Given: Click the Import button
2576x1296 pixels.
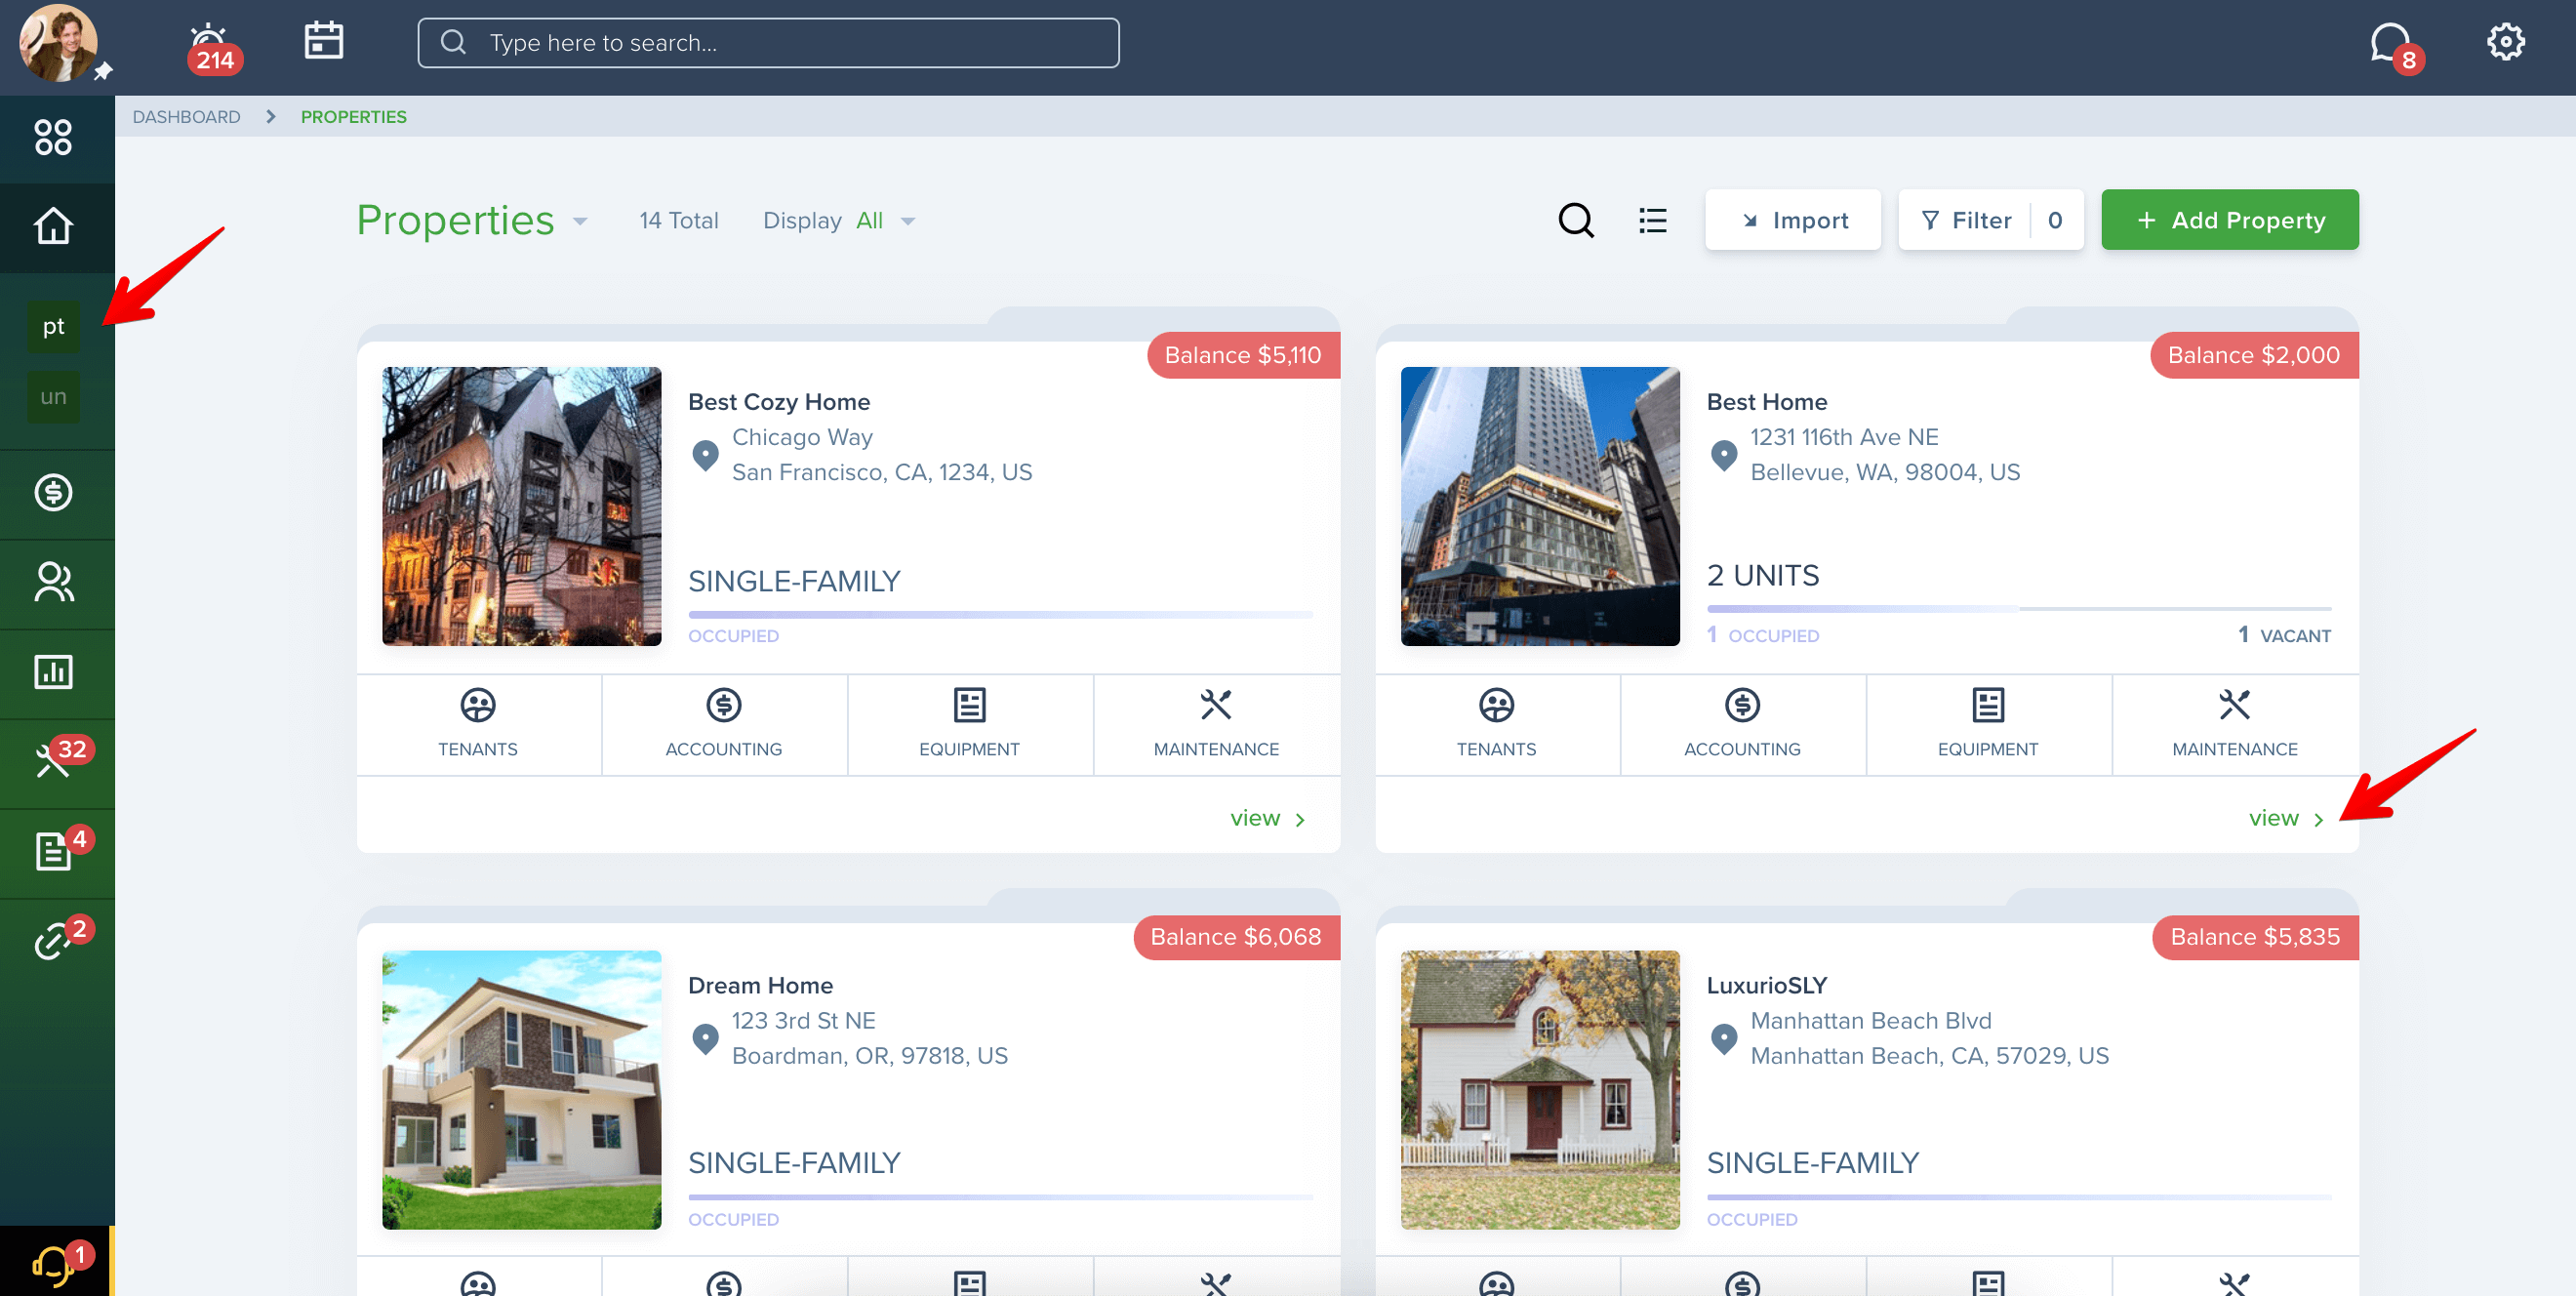Looking at the screenshot, I should (x=1793, y=220).
